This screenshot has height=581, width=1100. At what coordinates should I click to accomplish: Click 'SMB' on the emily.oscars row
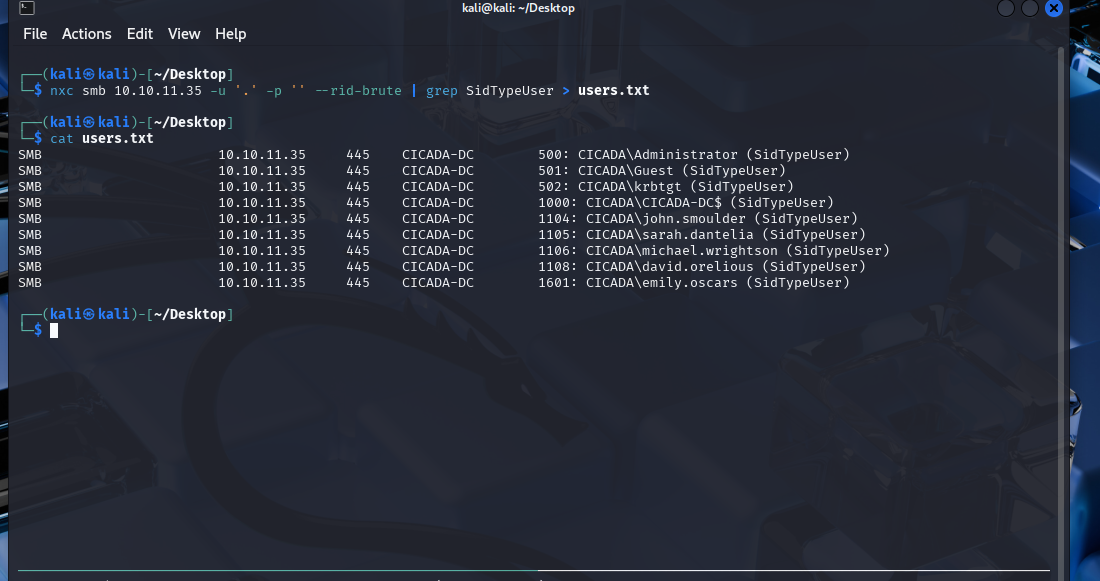[29, 283]
